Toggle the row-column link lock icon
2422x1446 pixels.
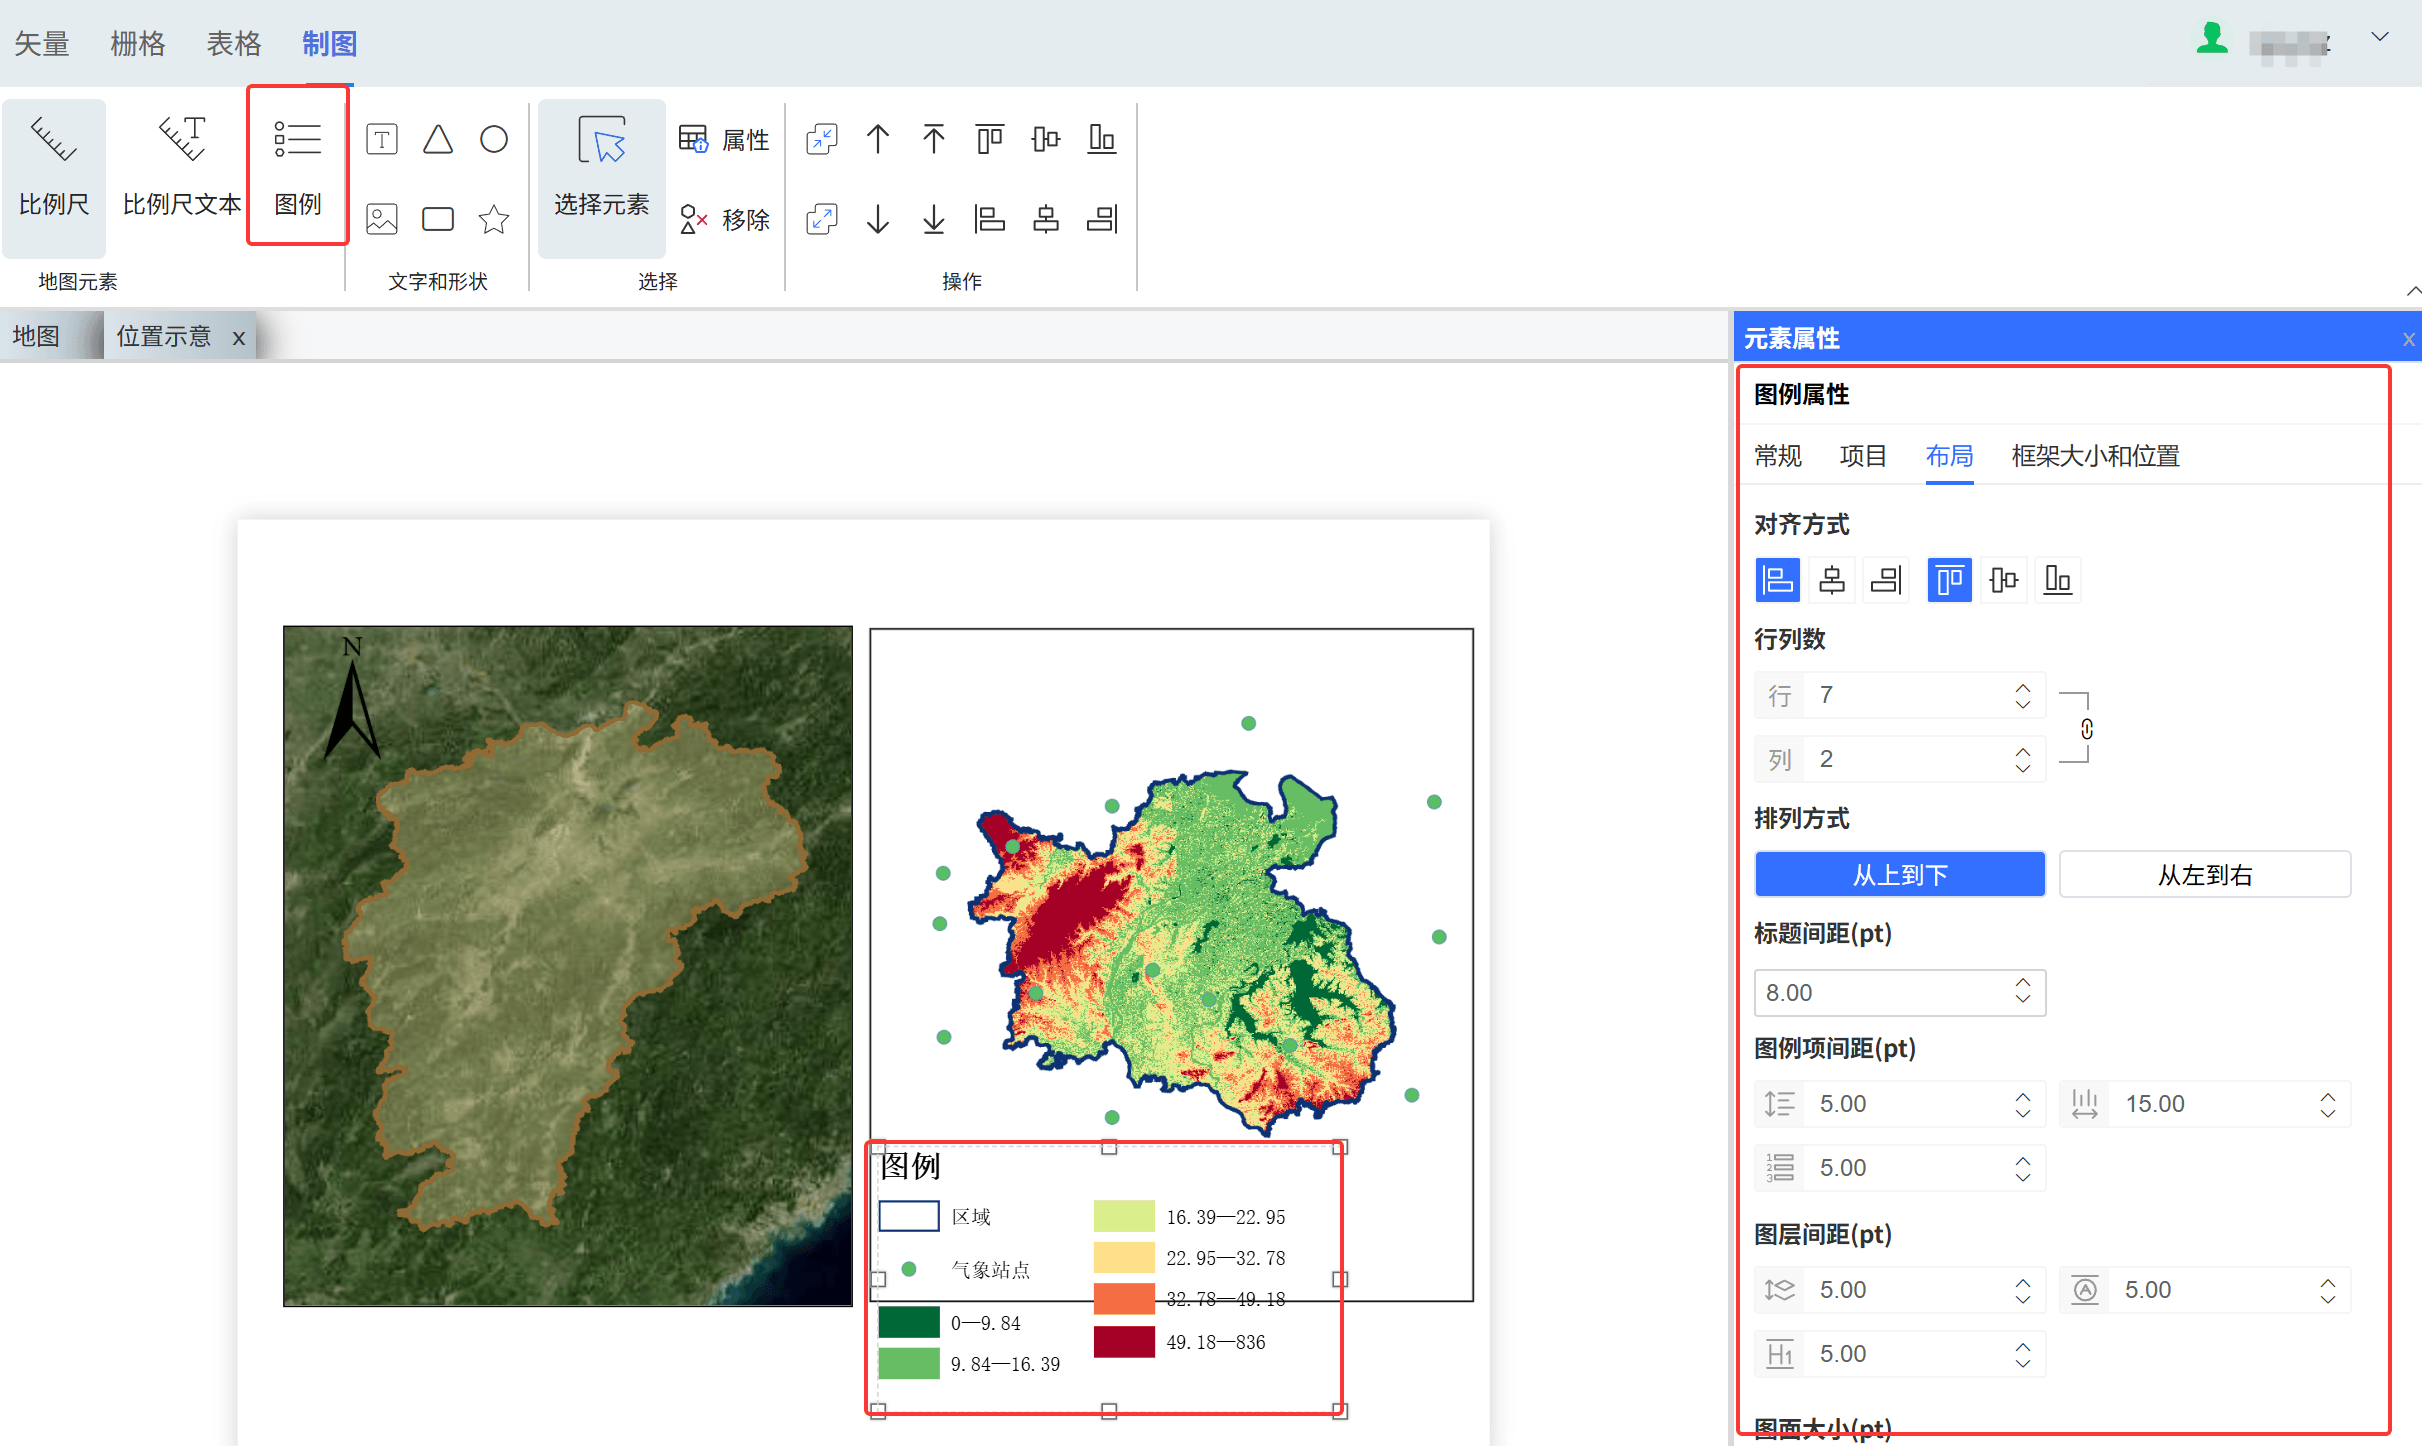pos(2086,728)
